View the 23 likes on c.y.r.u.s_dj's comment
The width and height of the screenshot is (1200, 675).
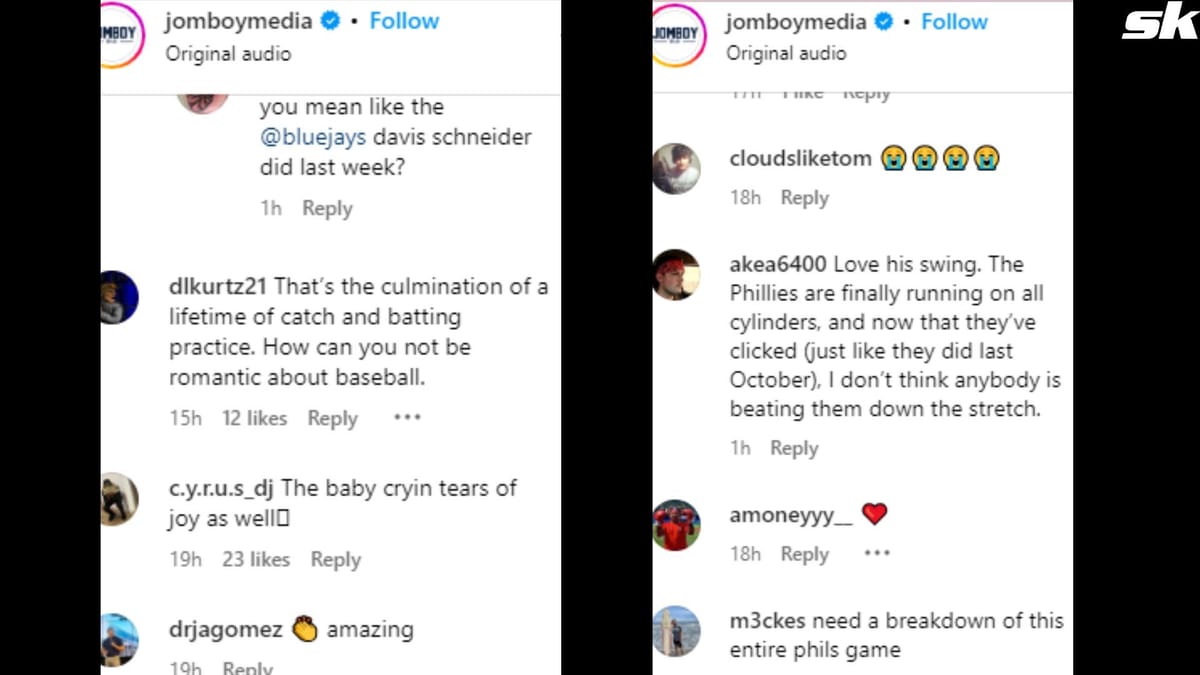coord(256,559)
